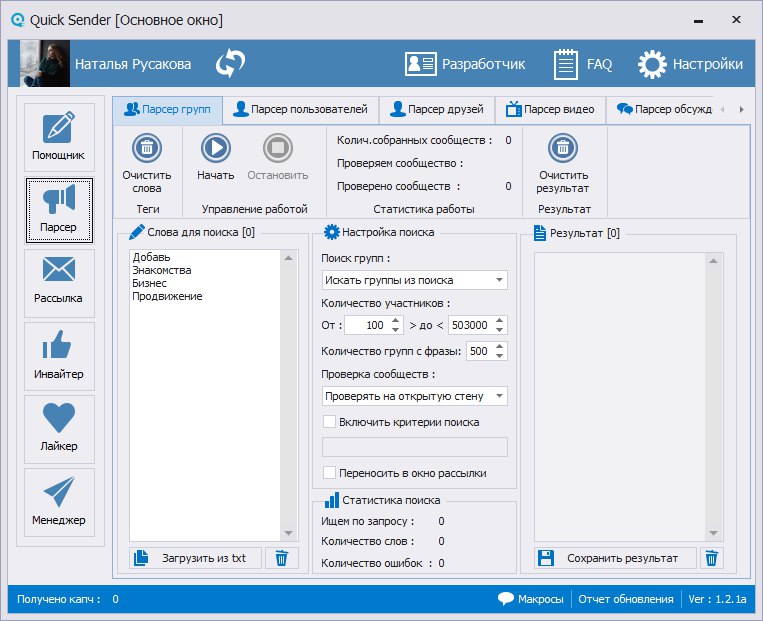Decrease Количество групп с фразы value
This screenshot has height=621, width=763.
point(500,355)
